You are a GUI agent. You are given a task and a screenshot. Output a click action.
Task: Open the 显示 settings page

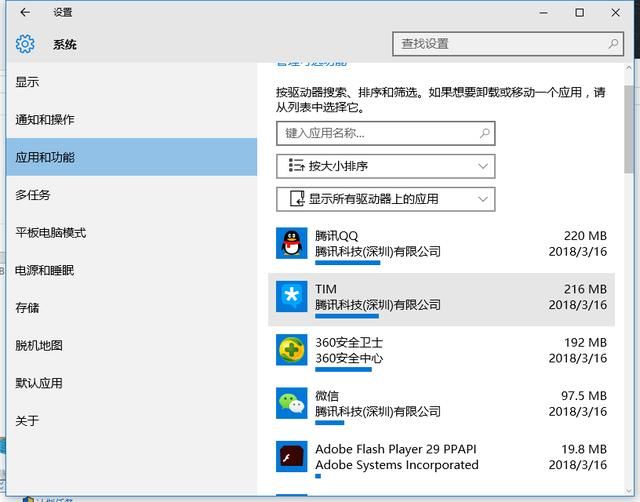click(131, 82)
